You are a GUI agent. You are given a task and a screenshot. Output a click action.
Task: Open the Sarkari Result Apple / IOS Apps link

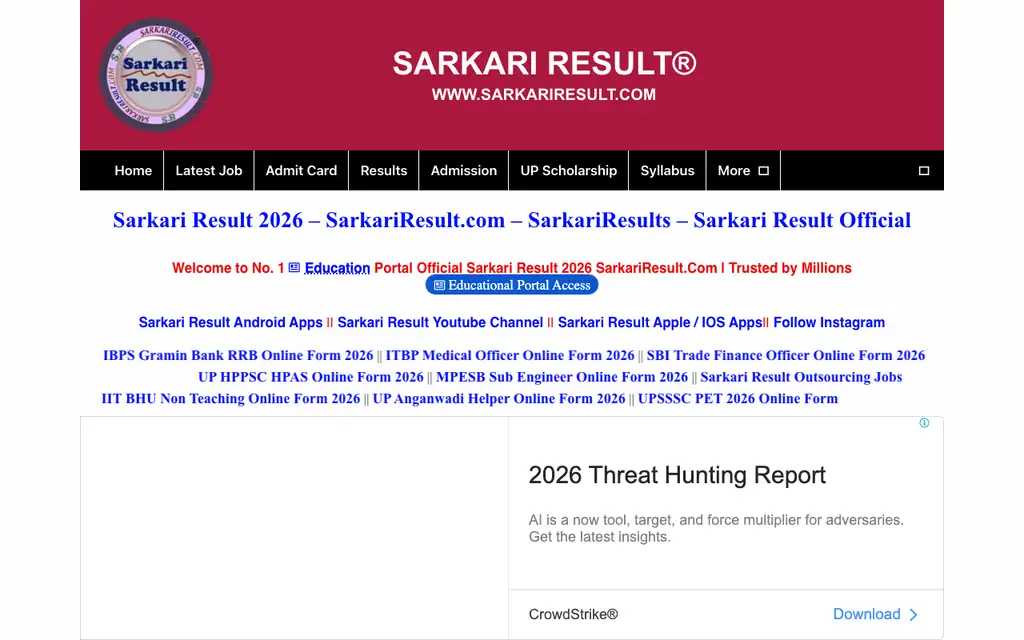pos(660,323)
